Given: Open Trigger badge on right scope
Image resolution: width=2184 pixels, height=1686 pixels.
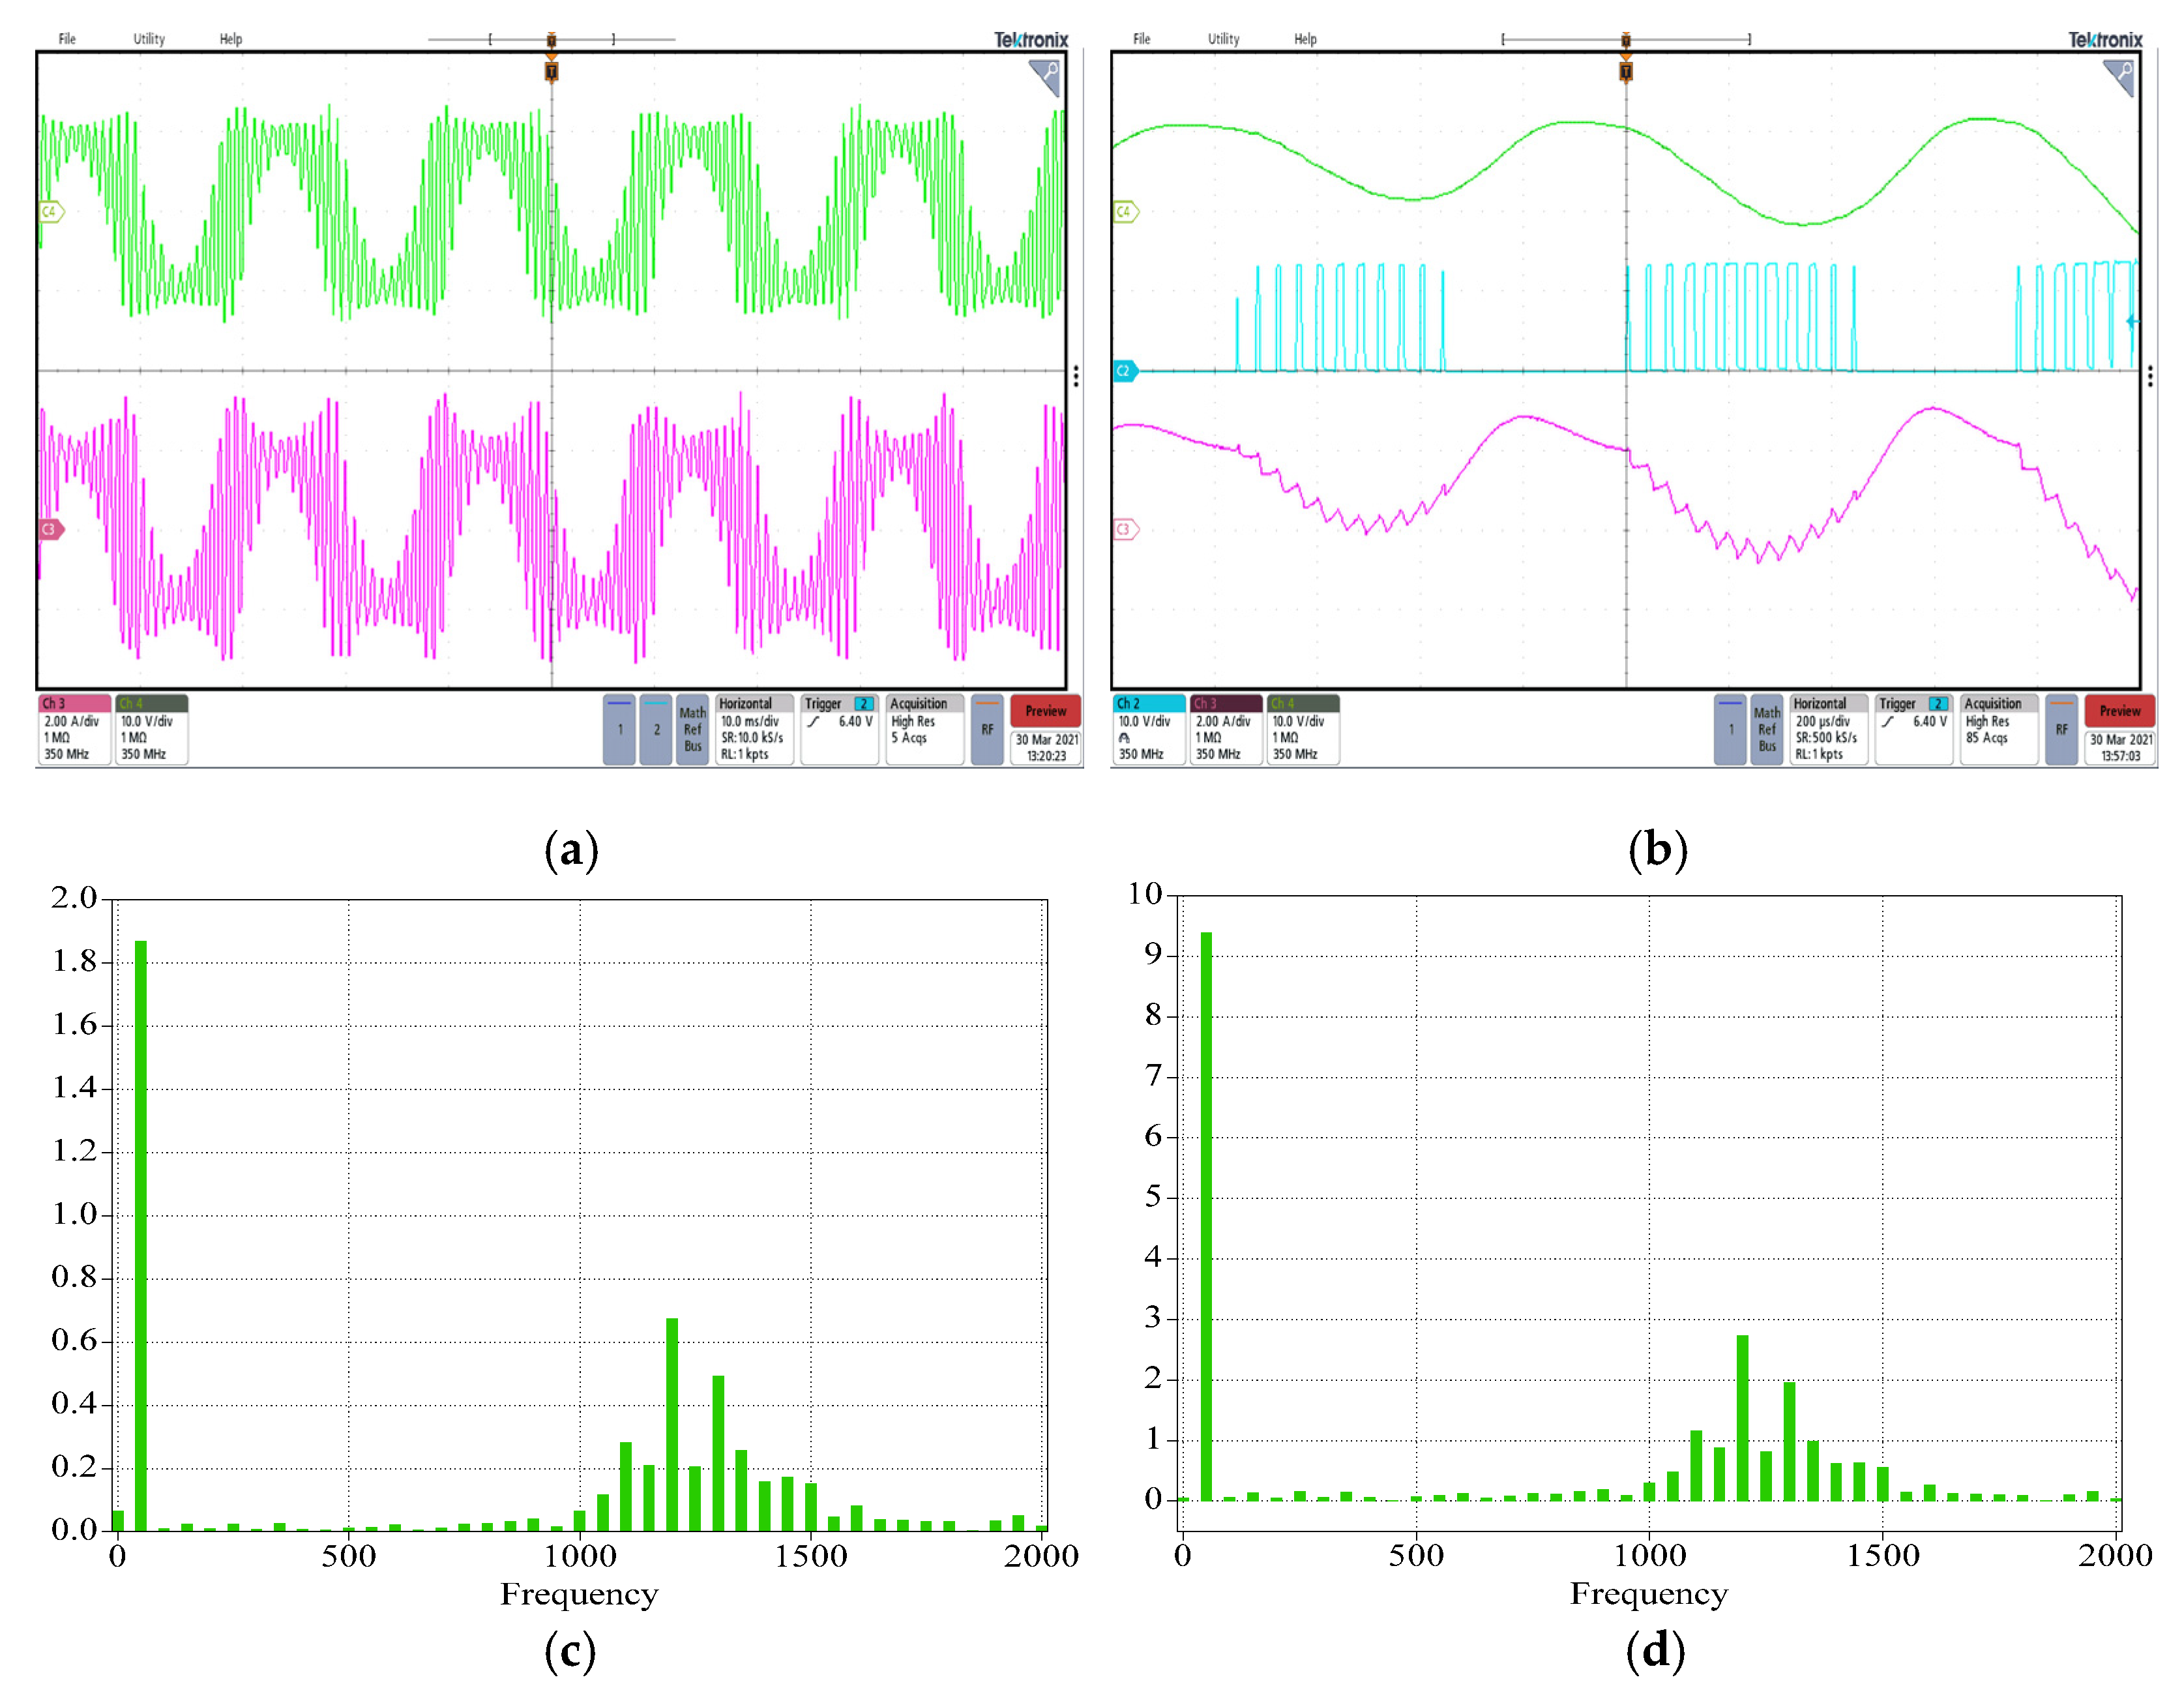Looking at the screenshot, I should click(1913, 730).
